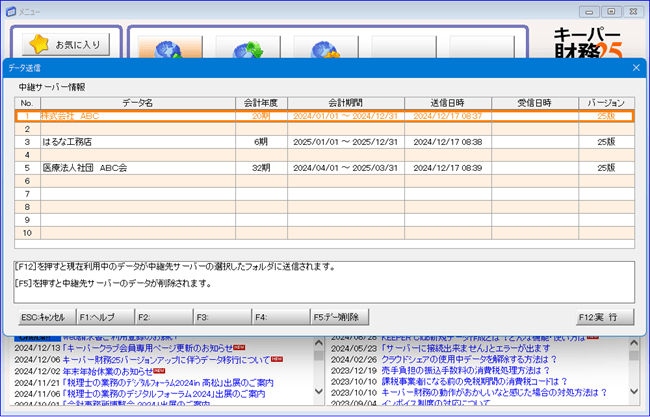Open the キーパー財務25バージョンアップ data migration link
Screen dimensions: 650x417
click(x=166, y=359)
